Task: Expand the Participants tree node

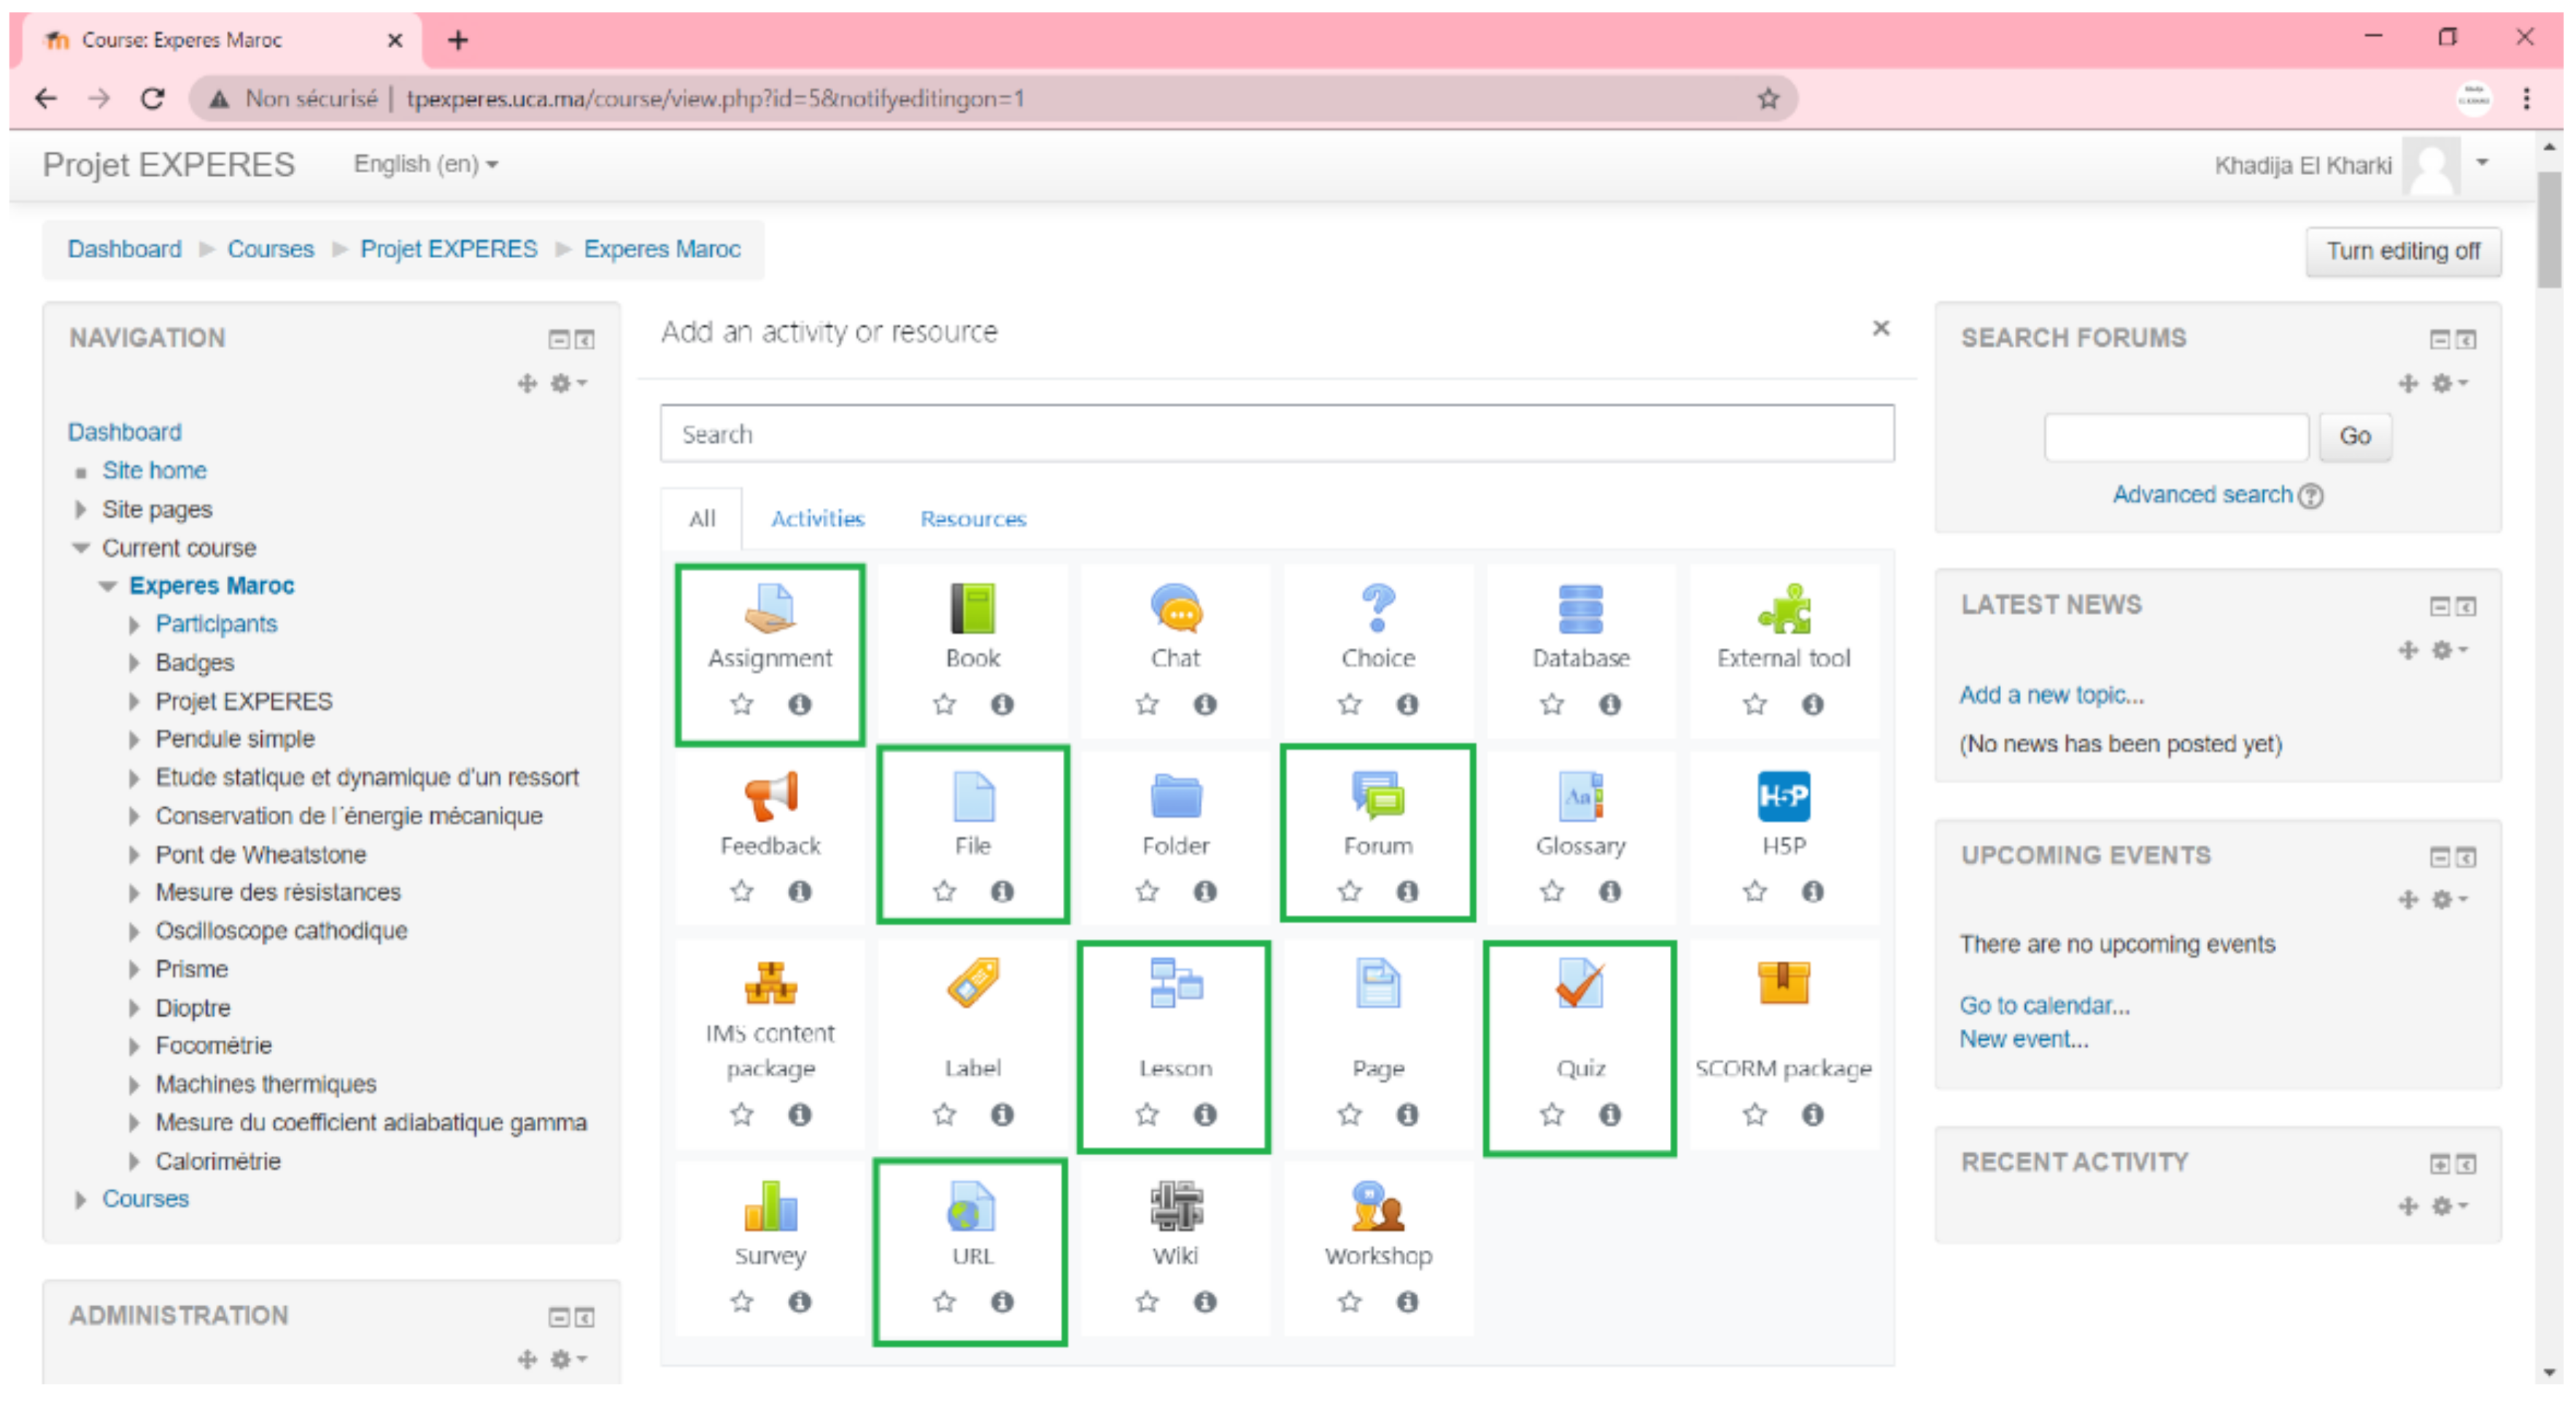Action: click(134, 625)
